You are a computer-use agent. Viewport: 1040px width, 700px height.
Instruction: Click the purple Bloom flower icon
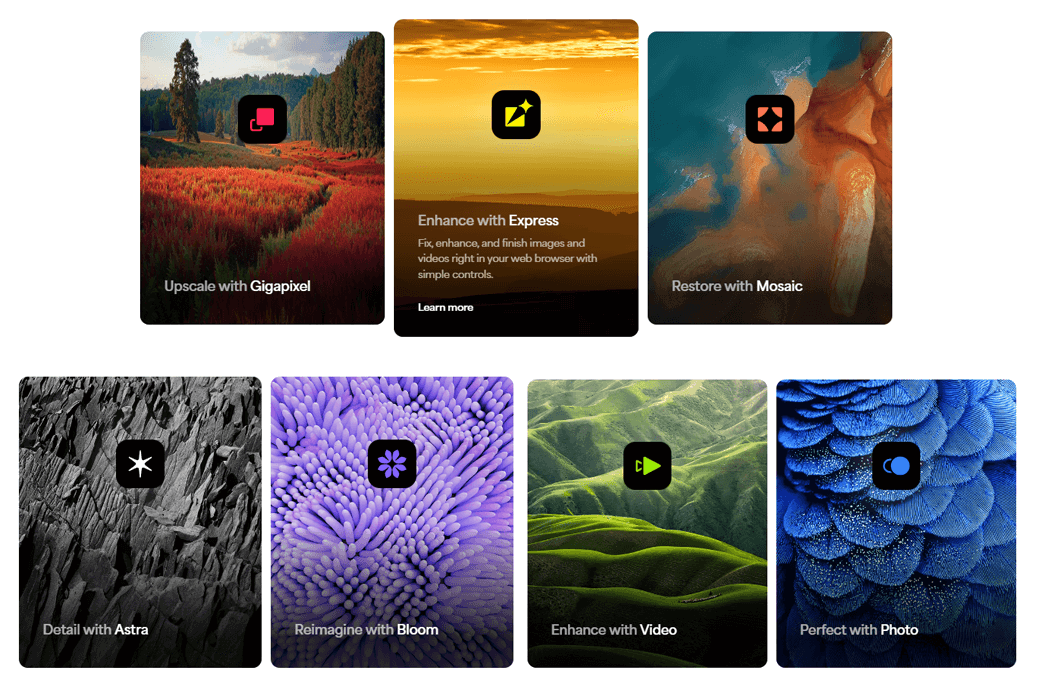click(x=392, y=464)
